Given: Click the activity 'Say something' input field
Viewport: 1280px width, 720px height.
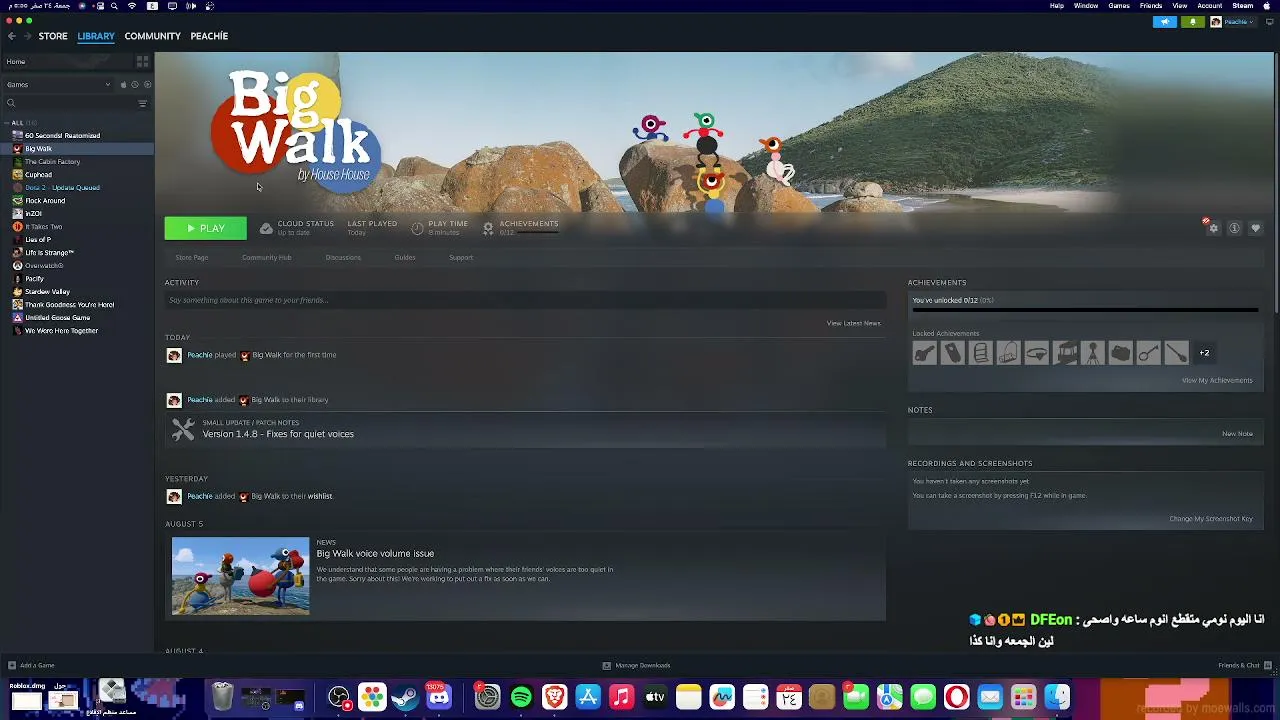Looking at the screenshot, I should pyautogui.click(x=525, y=300).
